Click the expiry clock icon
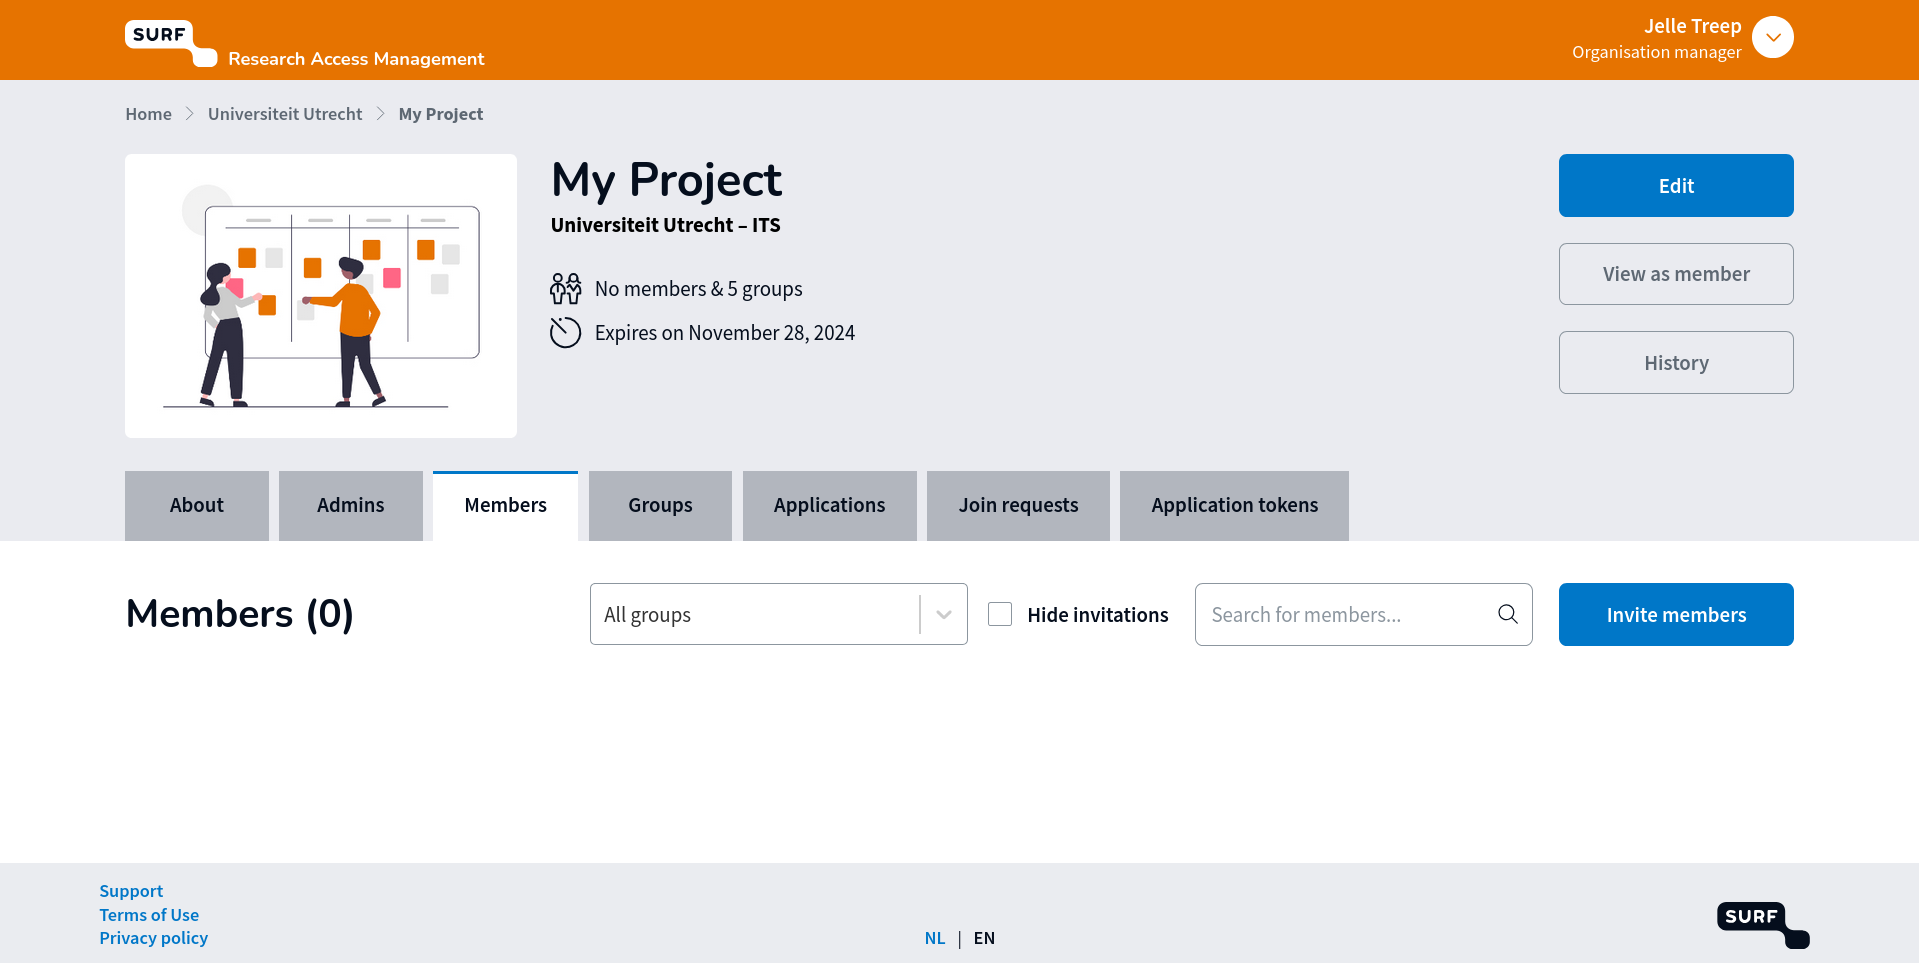Screen dimensions: 1920x963 coord(565,333)
